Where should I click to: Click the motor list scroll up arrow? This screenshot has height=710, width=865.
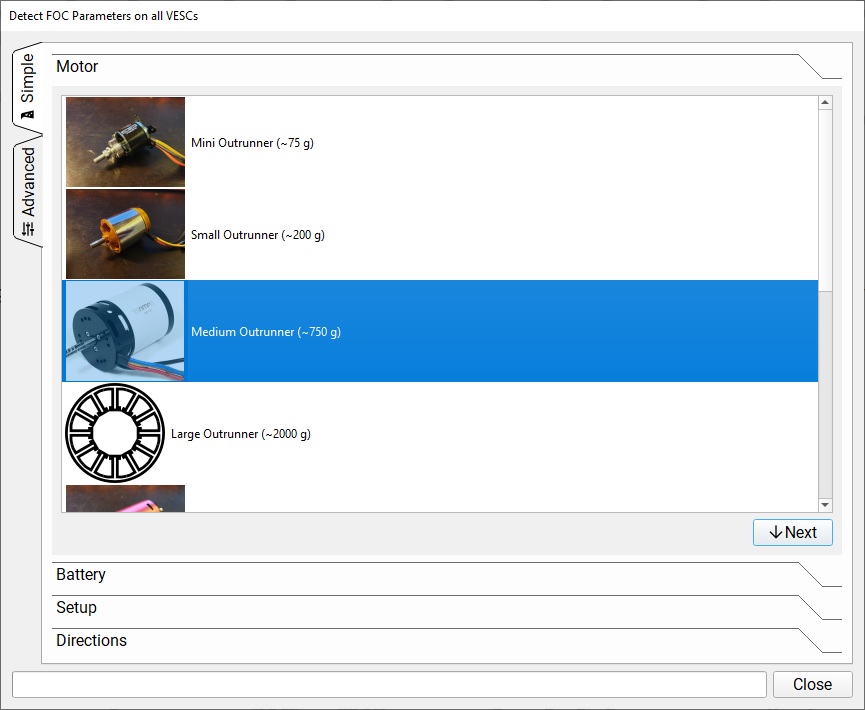click(x=825, y=103)
